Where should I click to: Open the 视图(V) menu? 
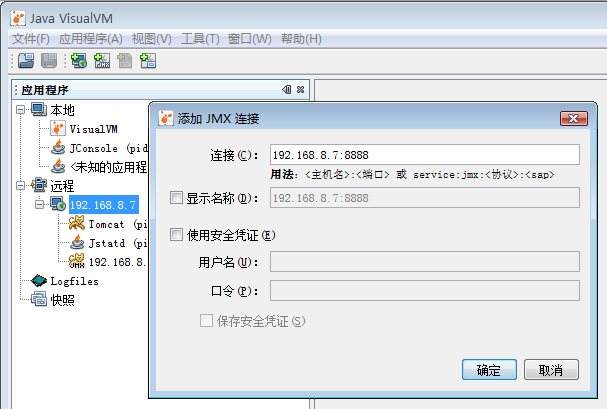pos(151,39)
